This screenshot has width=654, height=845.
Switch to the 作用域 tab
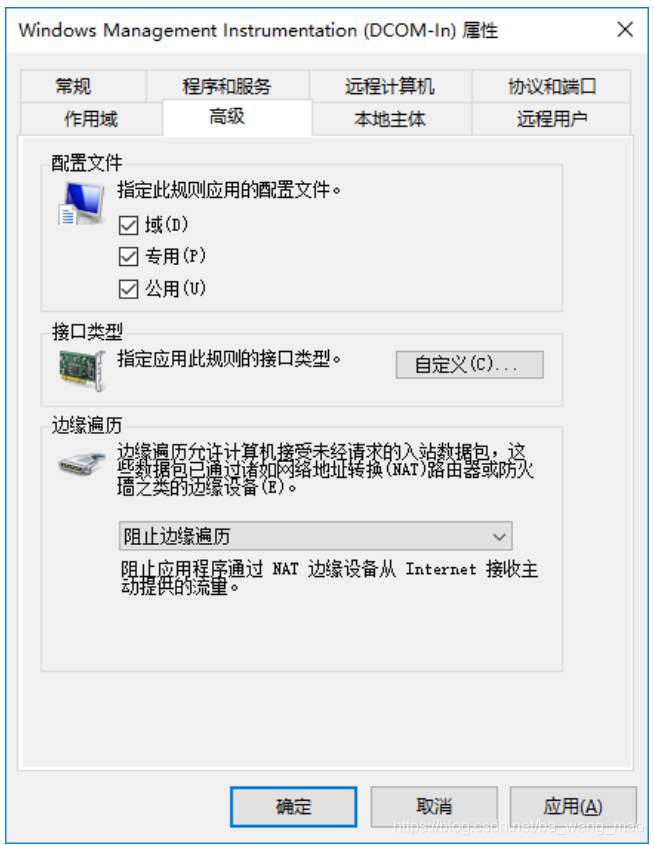point(91,119)
